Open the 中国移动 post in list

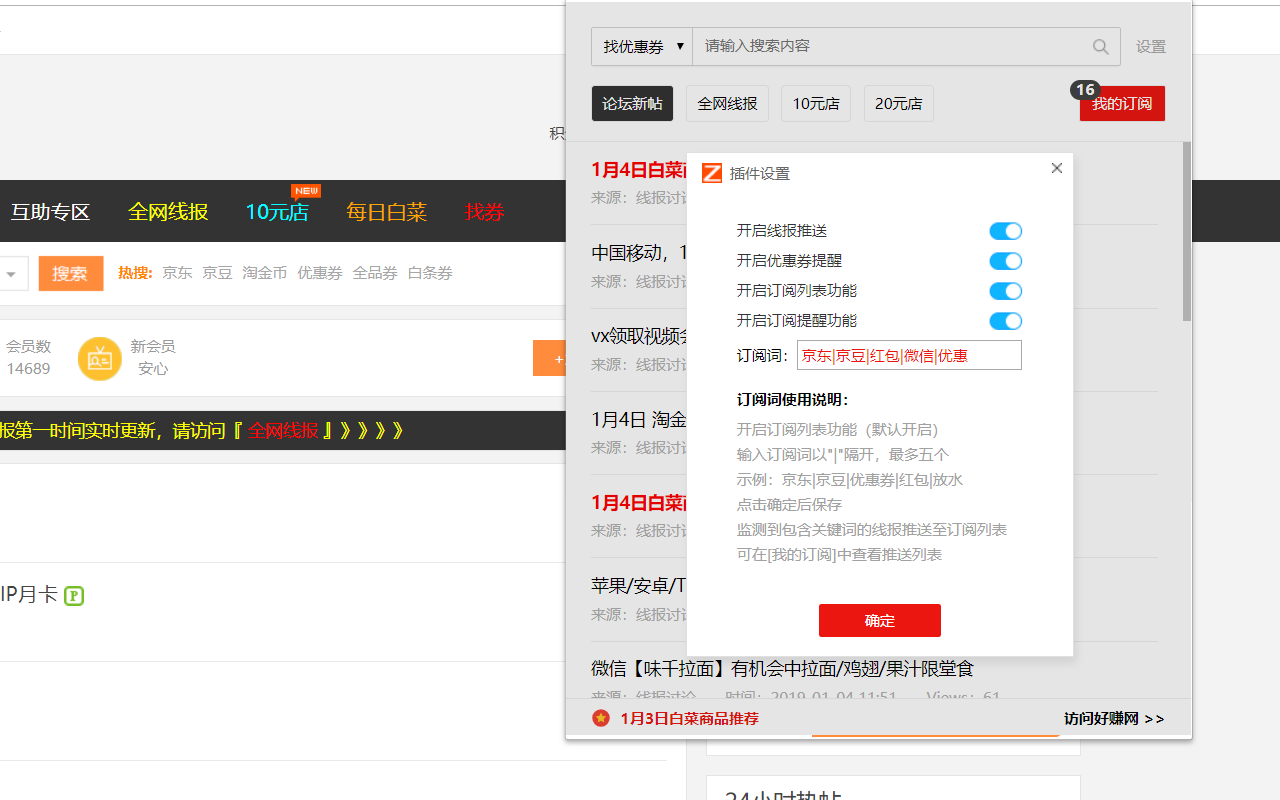tap(639, 252)
